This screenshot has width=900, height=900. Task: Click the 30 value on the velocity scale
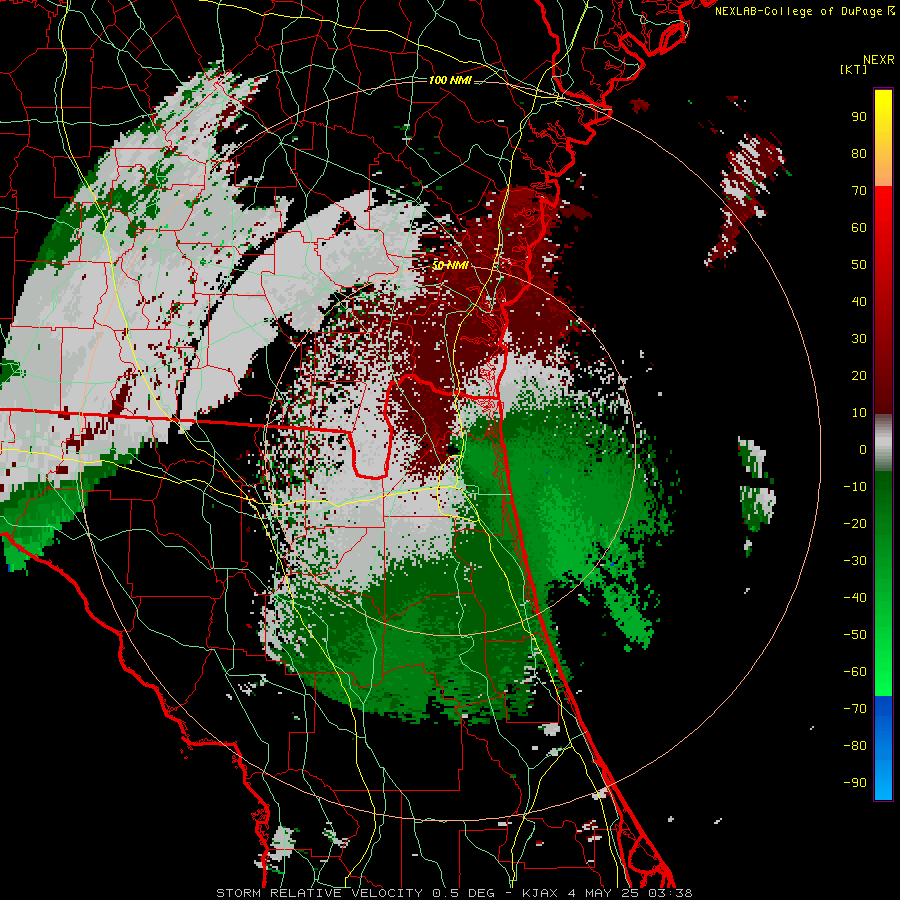pos(859,339)
